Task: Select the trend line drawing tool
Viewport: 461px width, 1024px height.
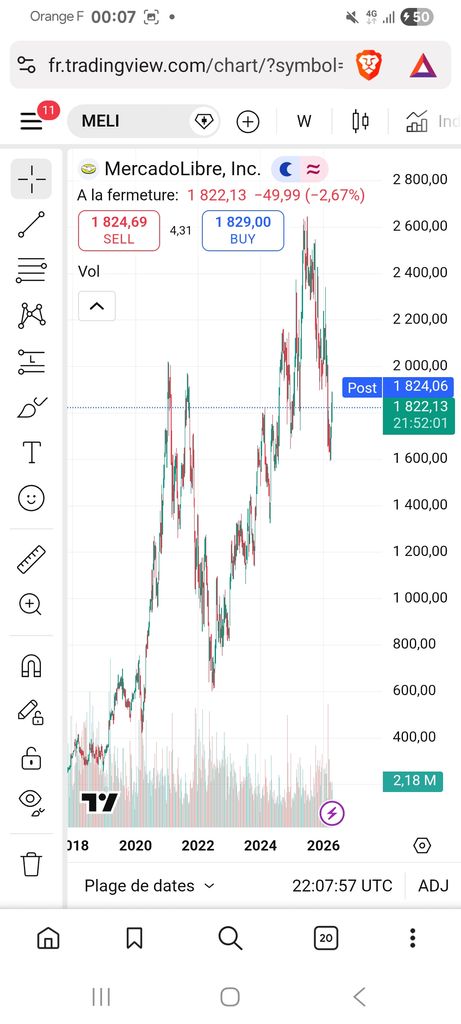Action: coord(31,224)
